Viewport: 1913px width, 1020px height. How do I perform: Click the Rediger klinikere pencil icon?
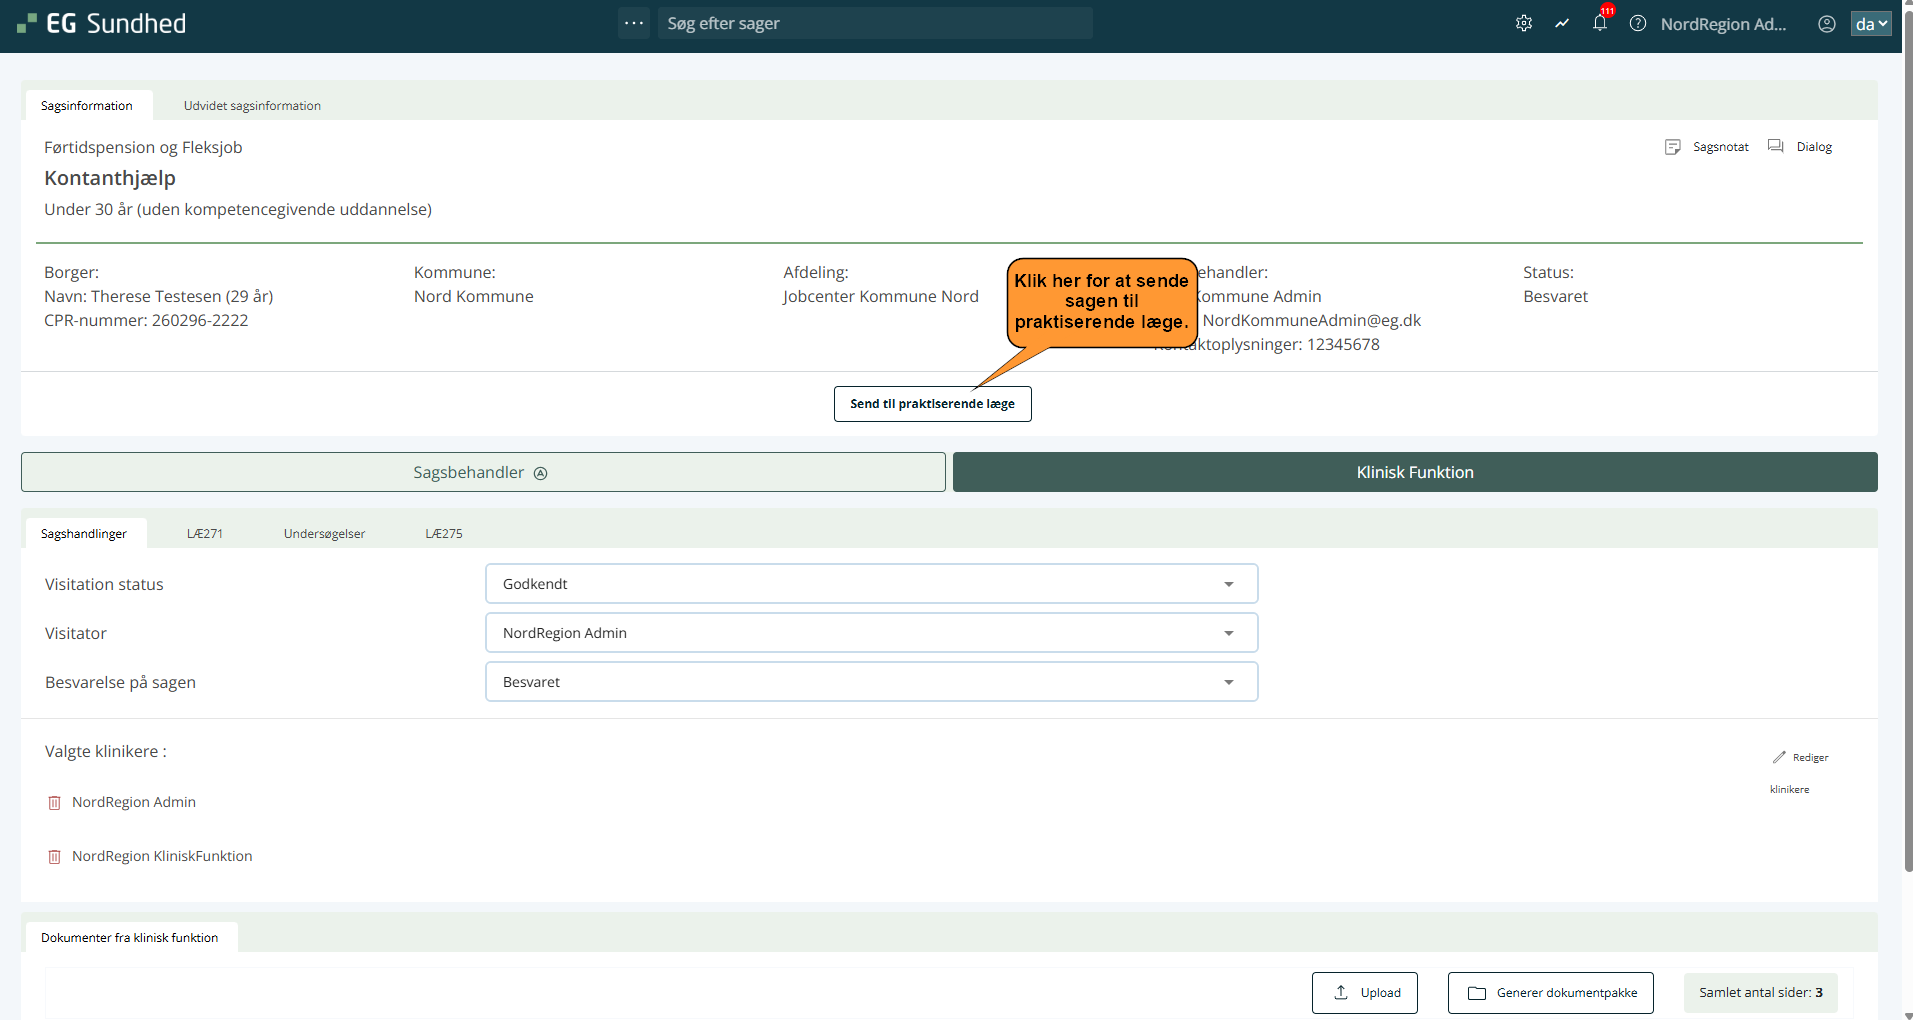(1779, 757)
